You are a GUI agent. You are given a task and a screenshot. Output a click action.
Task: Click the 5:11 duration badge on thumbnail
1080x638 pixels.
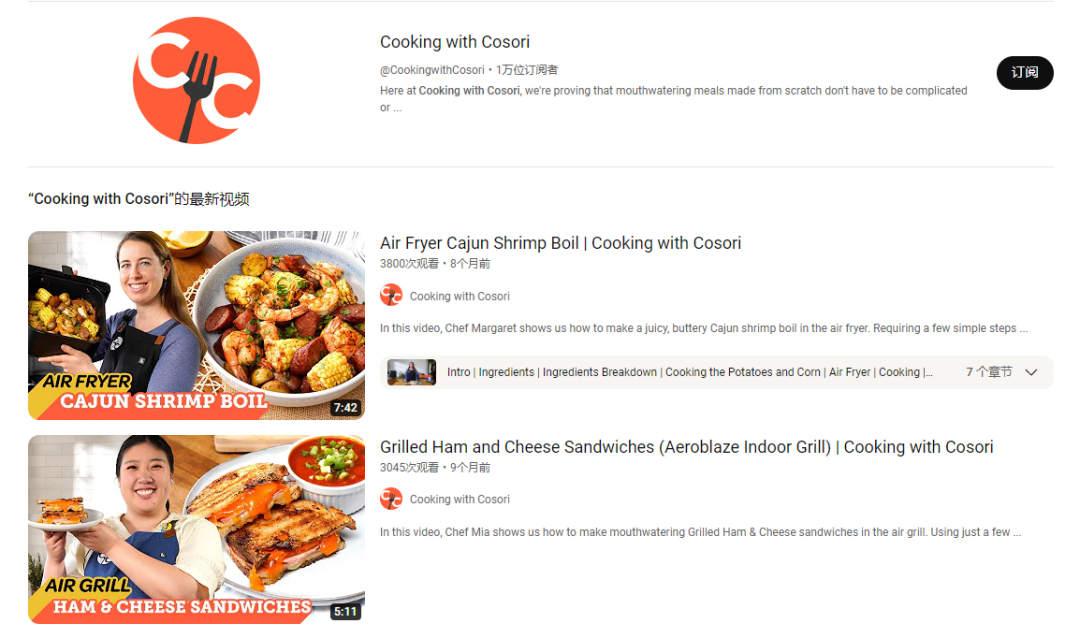pos(345,611)
